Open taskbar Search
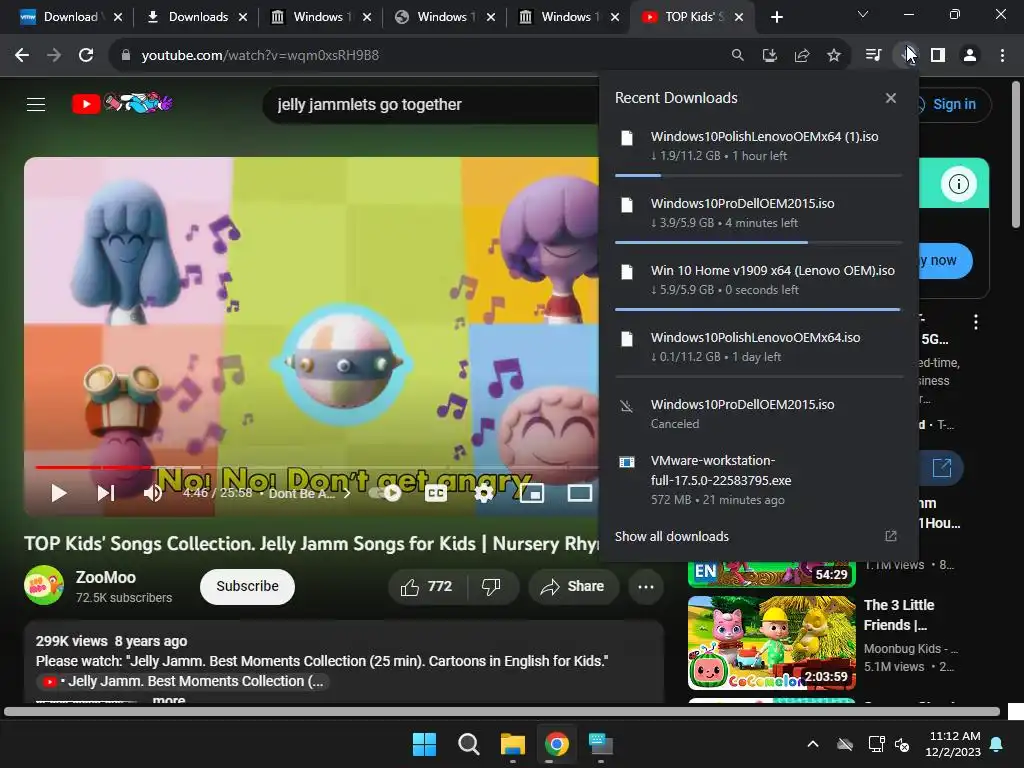The width and height of the screenshot is (1024, 768). pyautogui.click(x=468, y=744)
